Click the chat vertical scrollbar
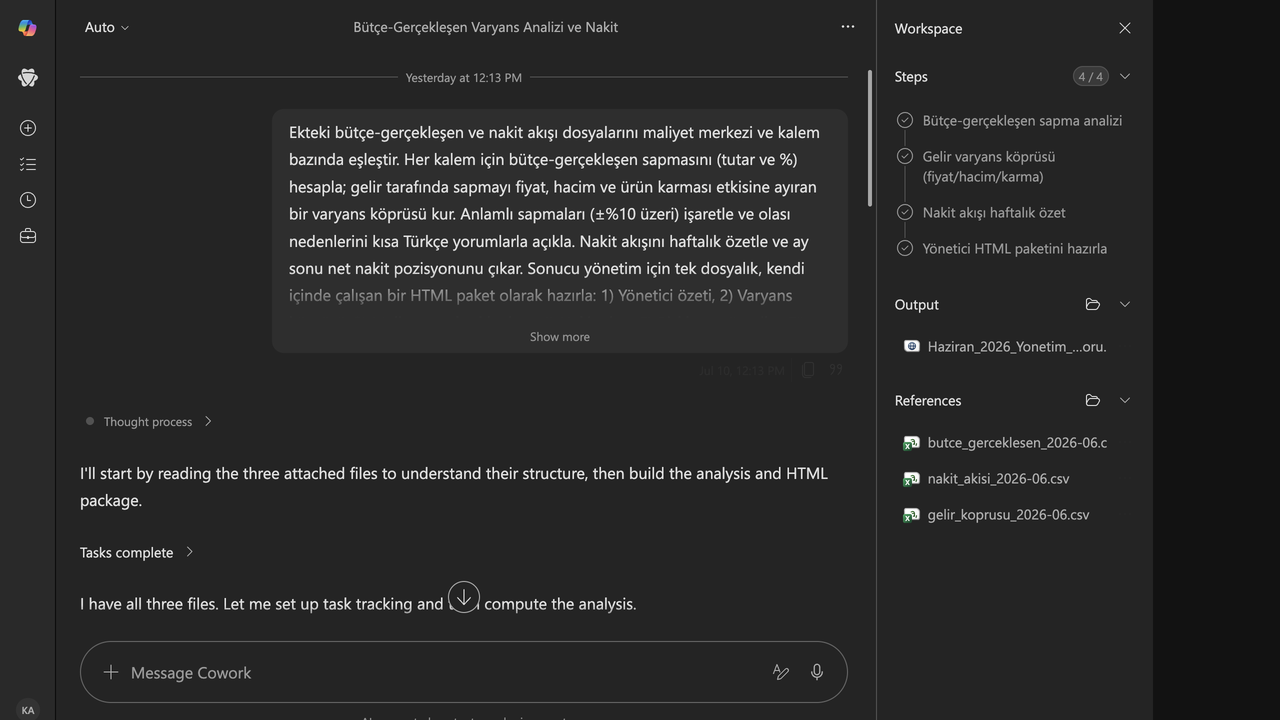Image resolution: width=1280 pixels, height=720 pixels. (x=869, y=138)
